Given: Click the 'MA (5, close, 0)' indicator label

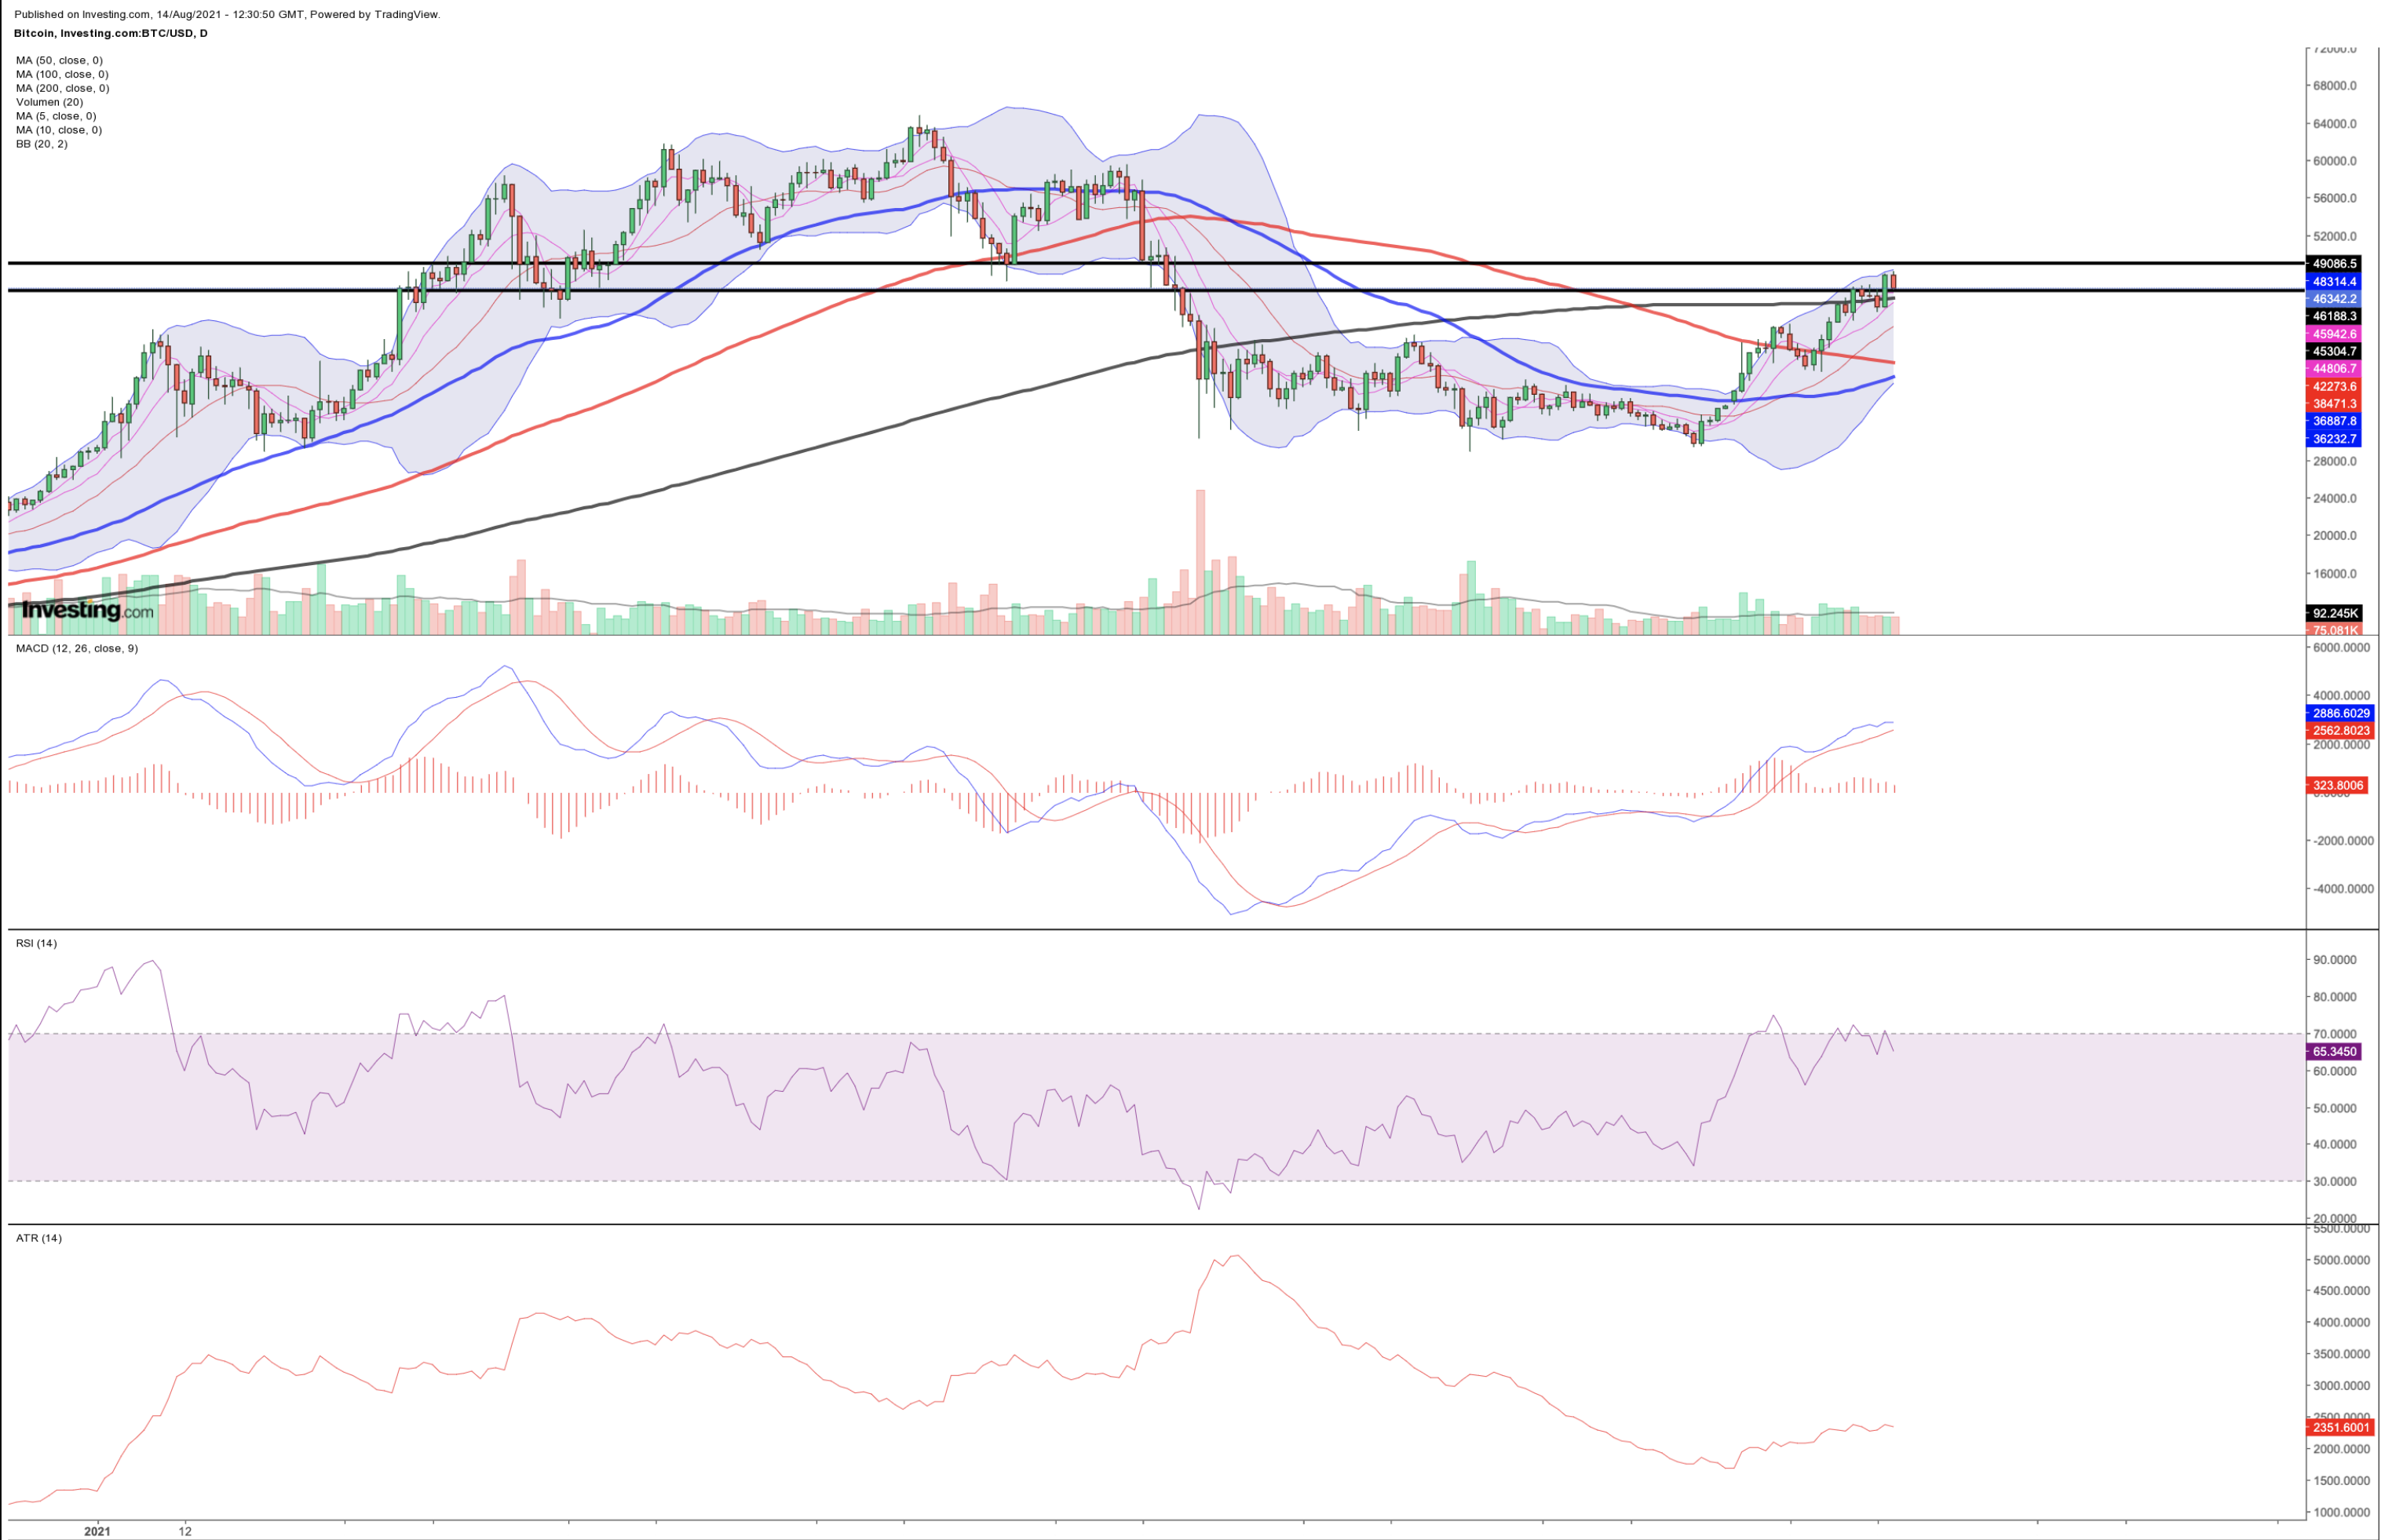Looking at the screenshot, I should coord(56,116).
